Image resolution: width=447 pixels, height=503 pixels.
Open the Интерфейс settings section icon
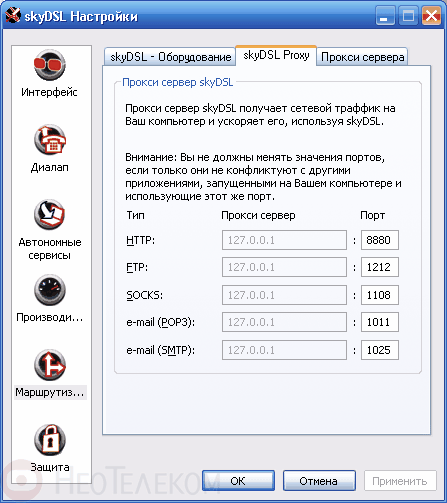click(50, 65)
